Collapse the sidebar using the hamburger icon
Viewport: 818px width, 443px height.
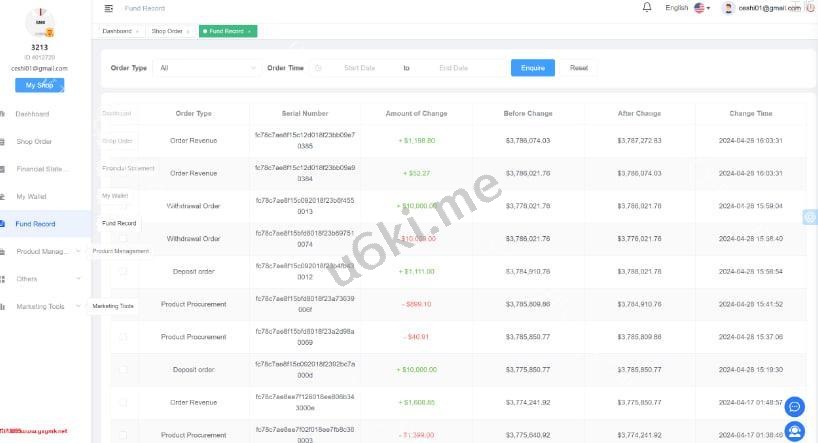(108, 8)
